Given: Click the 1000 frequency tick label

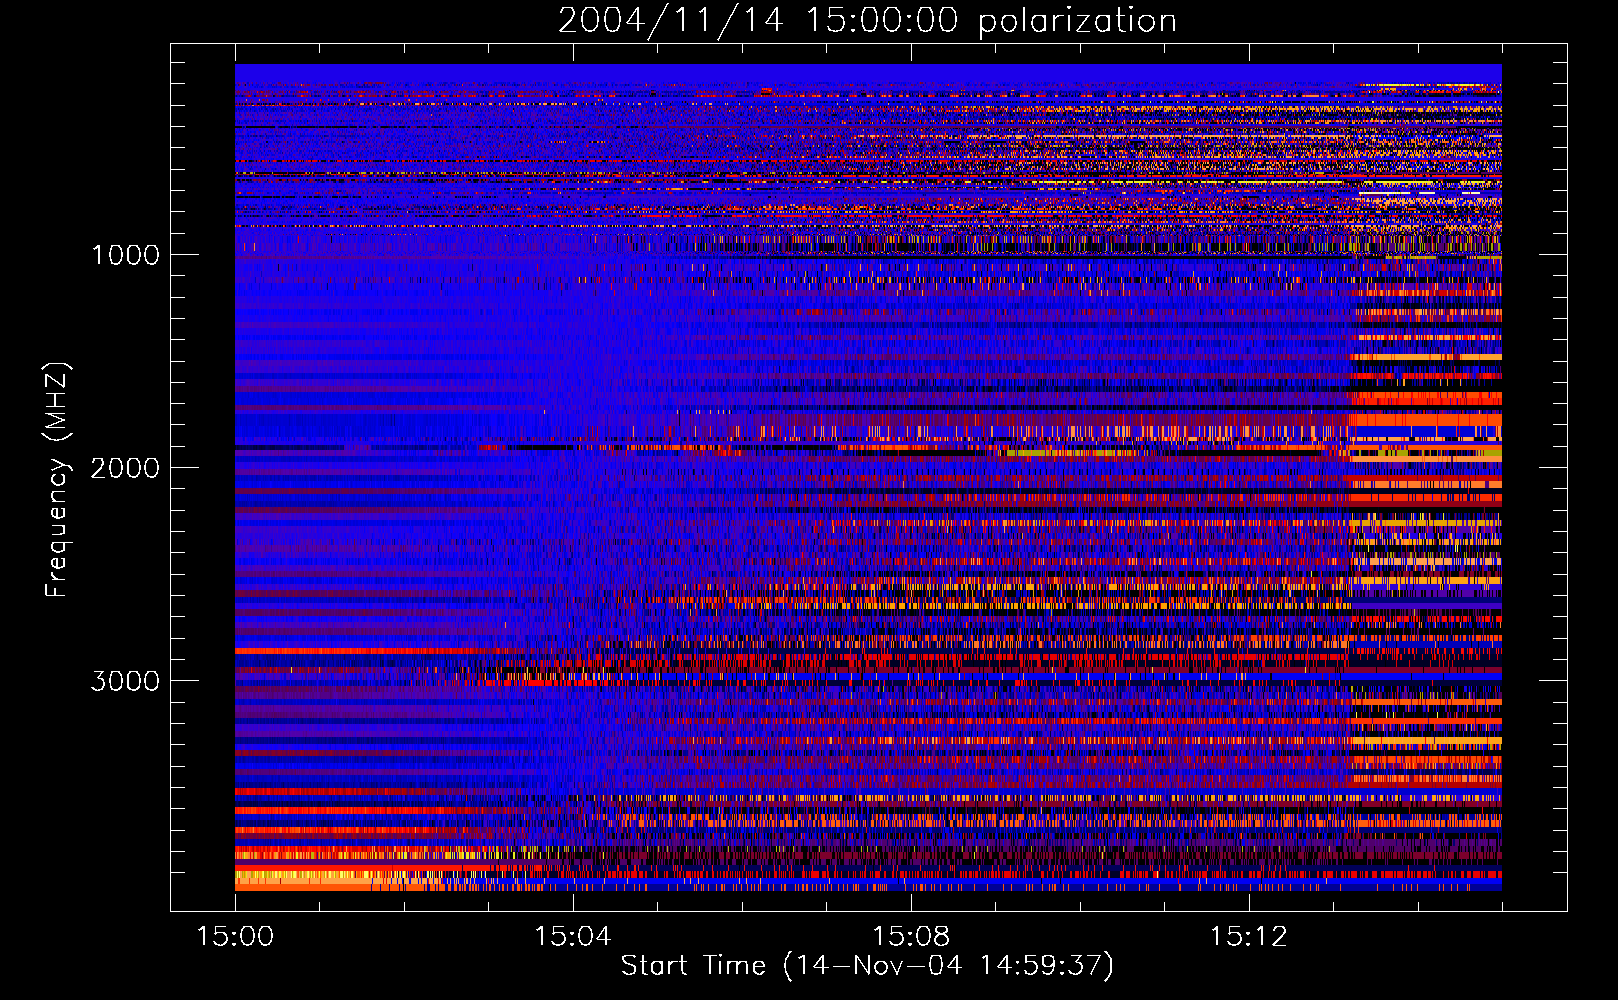Looking at the screenshot, I should [x=125, y=255].
